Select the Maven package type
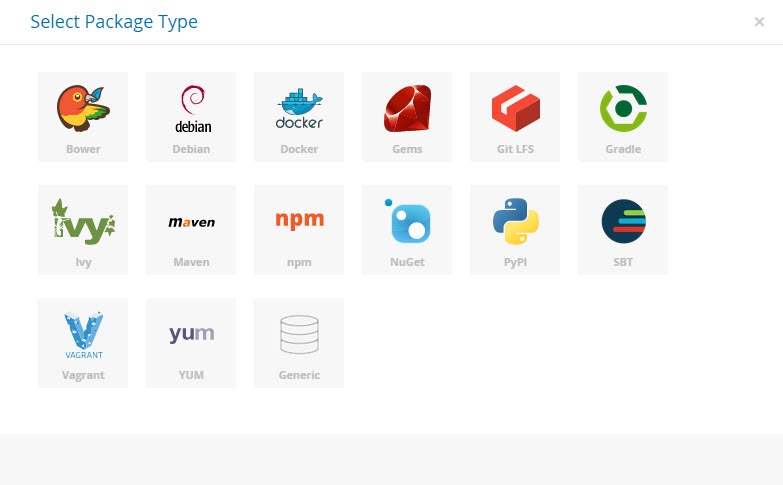This screenshot has width=783, height=485. (191, 230)
